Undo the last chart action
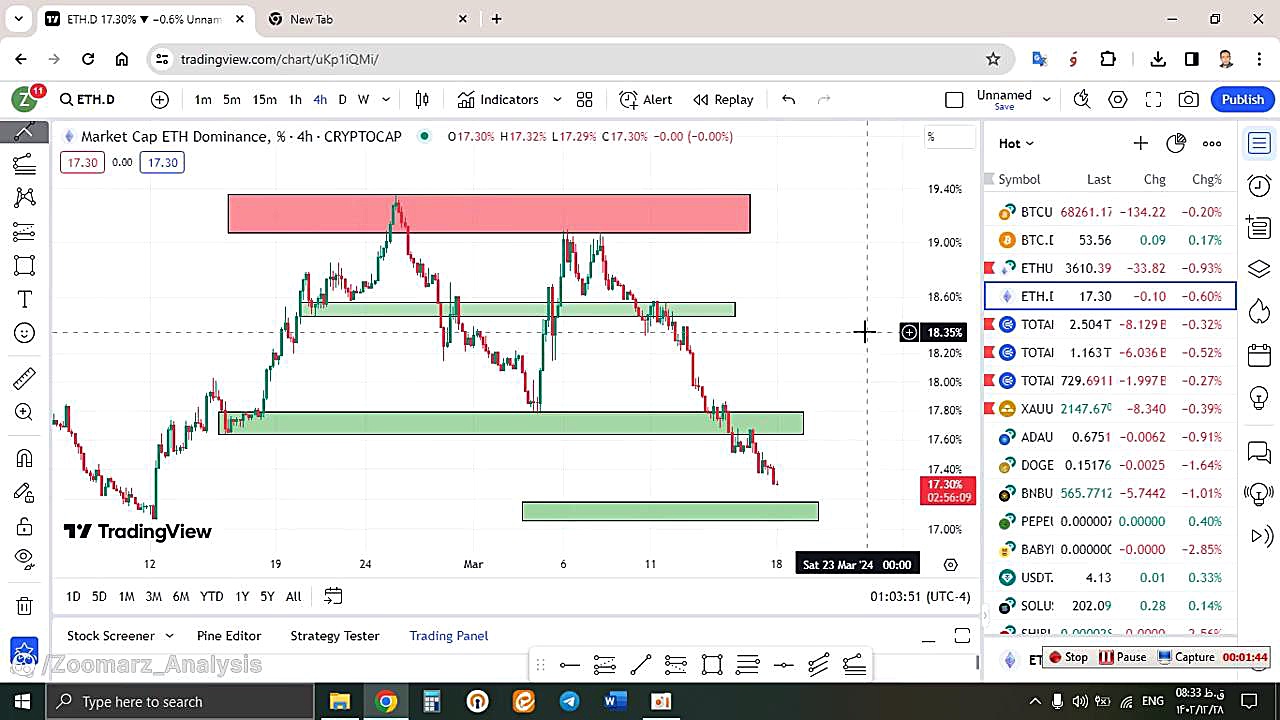Viewport: 1280px width, 720px height. pyautogui.click(x=788, y=99)
